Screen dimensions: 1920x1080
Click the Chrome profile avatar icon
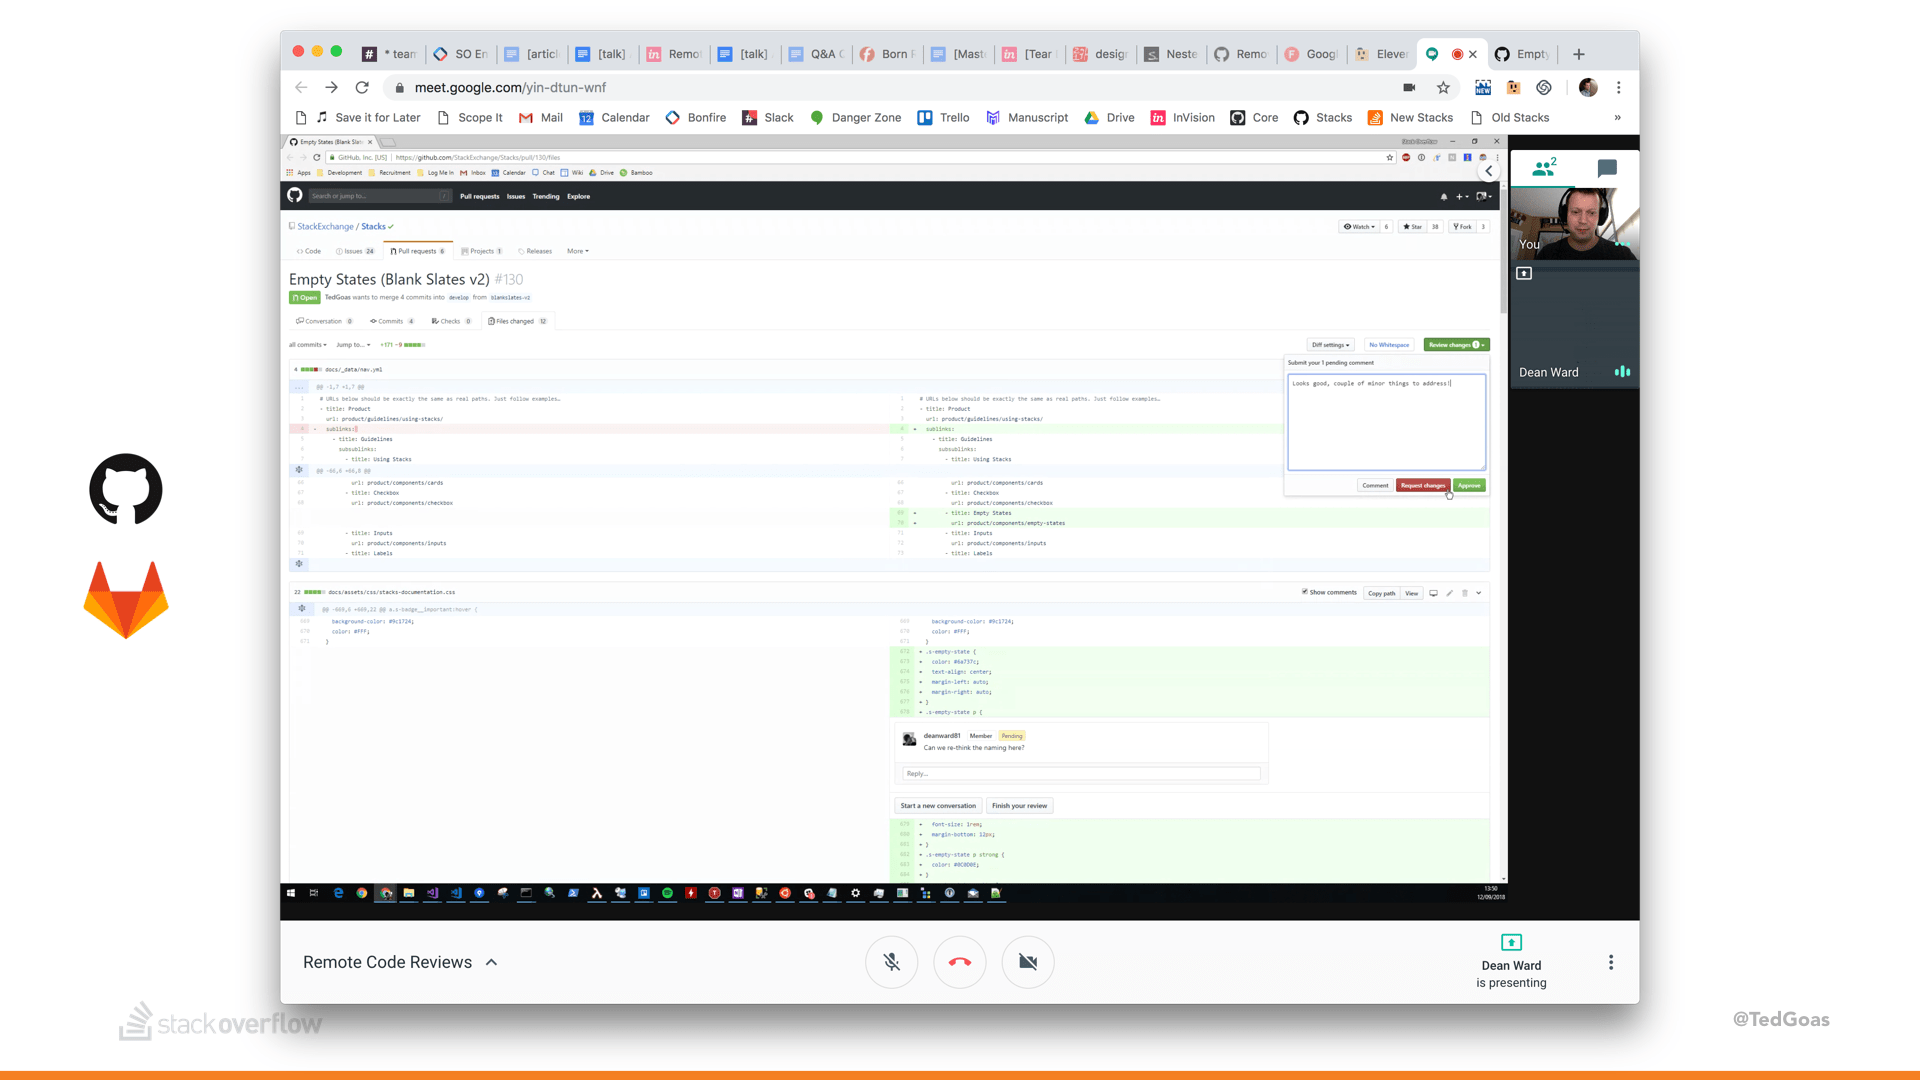[1588, 88]
